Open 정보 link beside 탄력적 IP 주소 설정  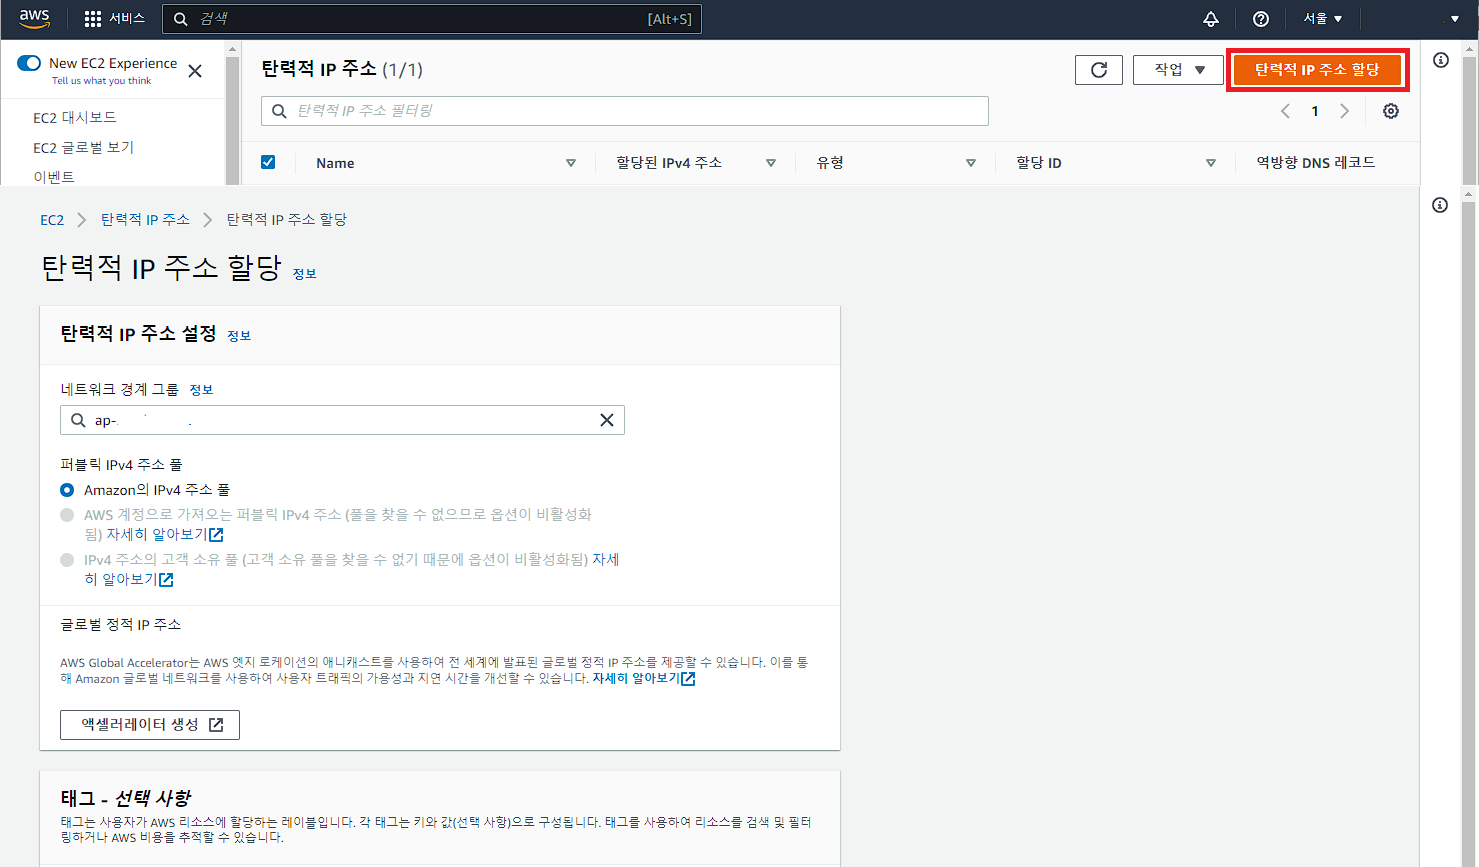tap(239, 336)
